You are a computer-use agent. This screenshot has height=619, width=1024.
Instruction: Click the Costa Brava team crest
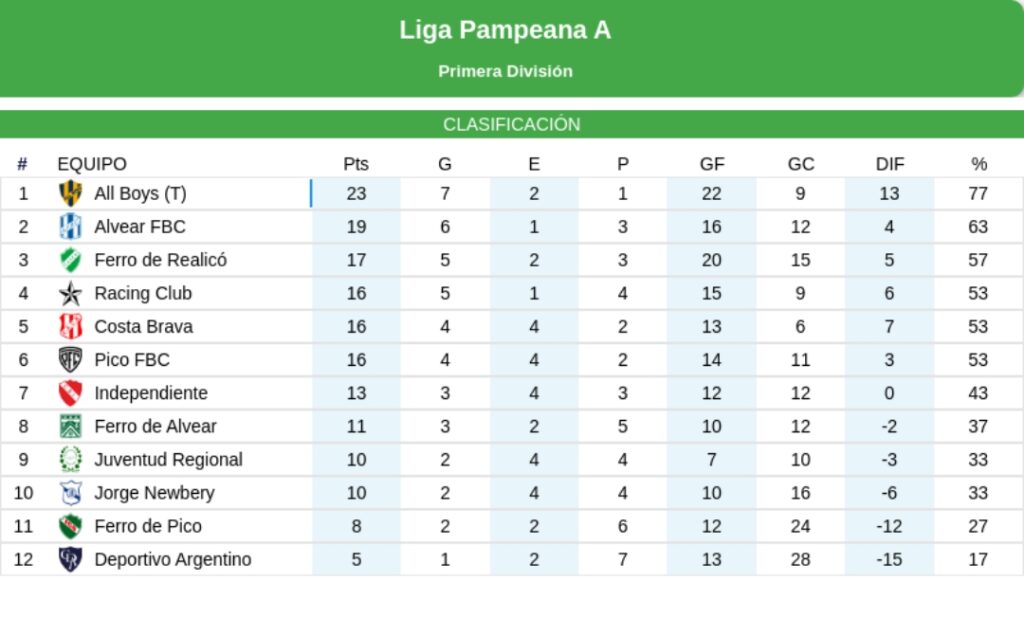(x=70, y=326)
